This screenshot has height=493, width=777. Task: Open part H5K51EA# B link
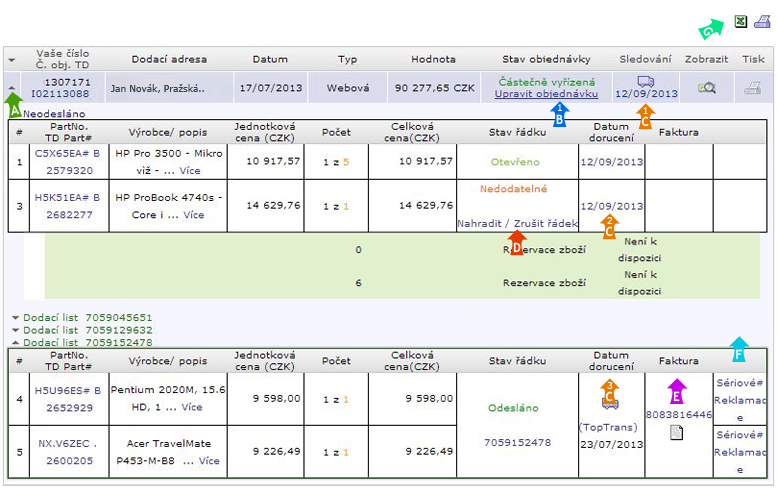(x=67, y=198)
